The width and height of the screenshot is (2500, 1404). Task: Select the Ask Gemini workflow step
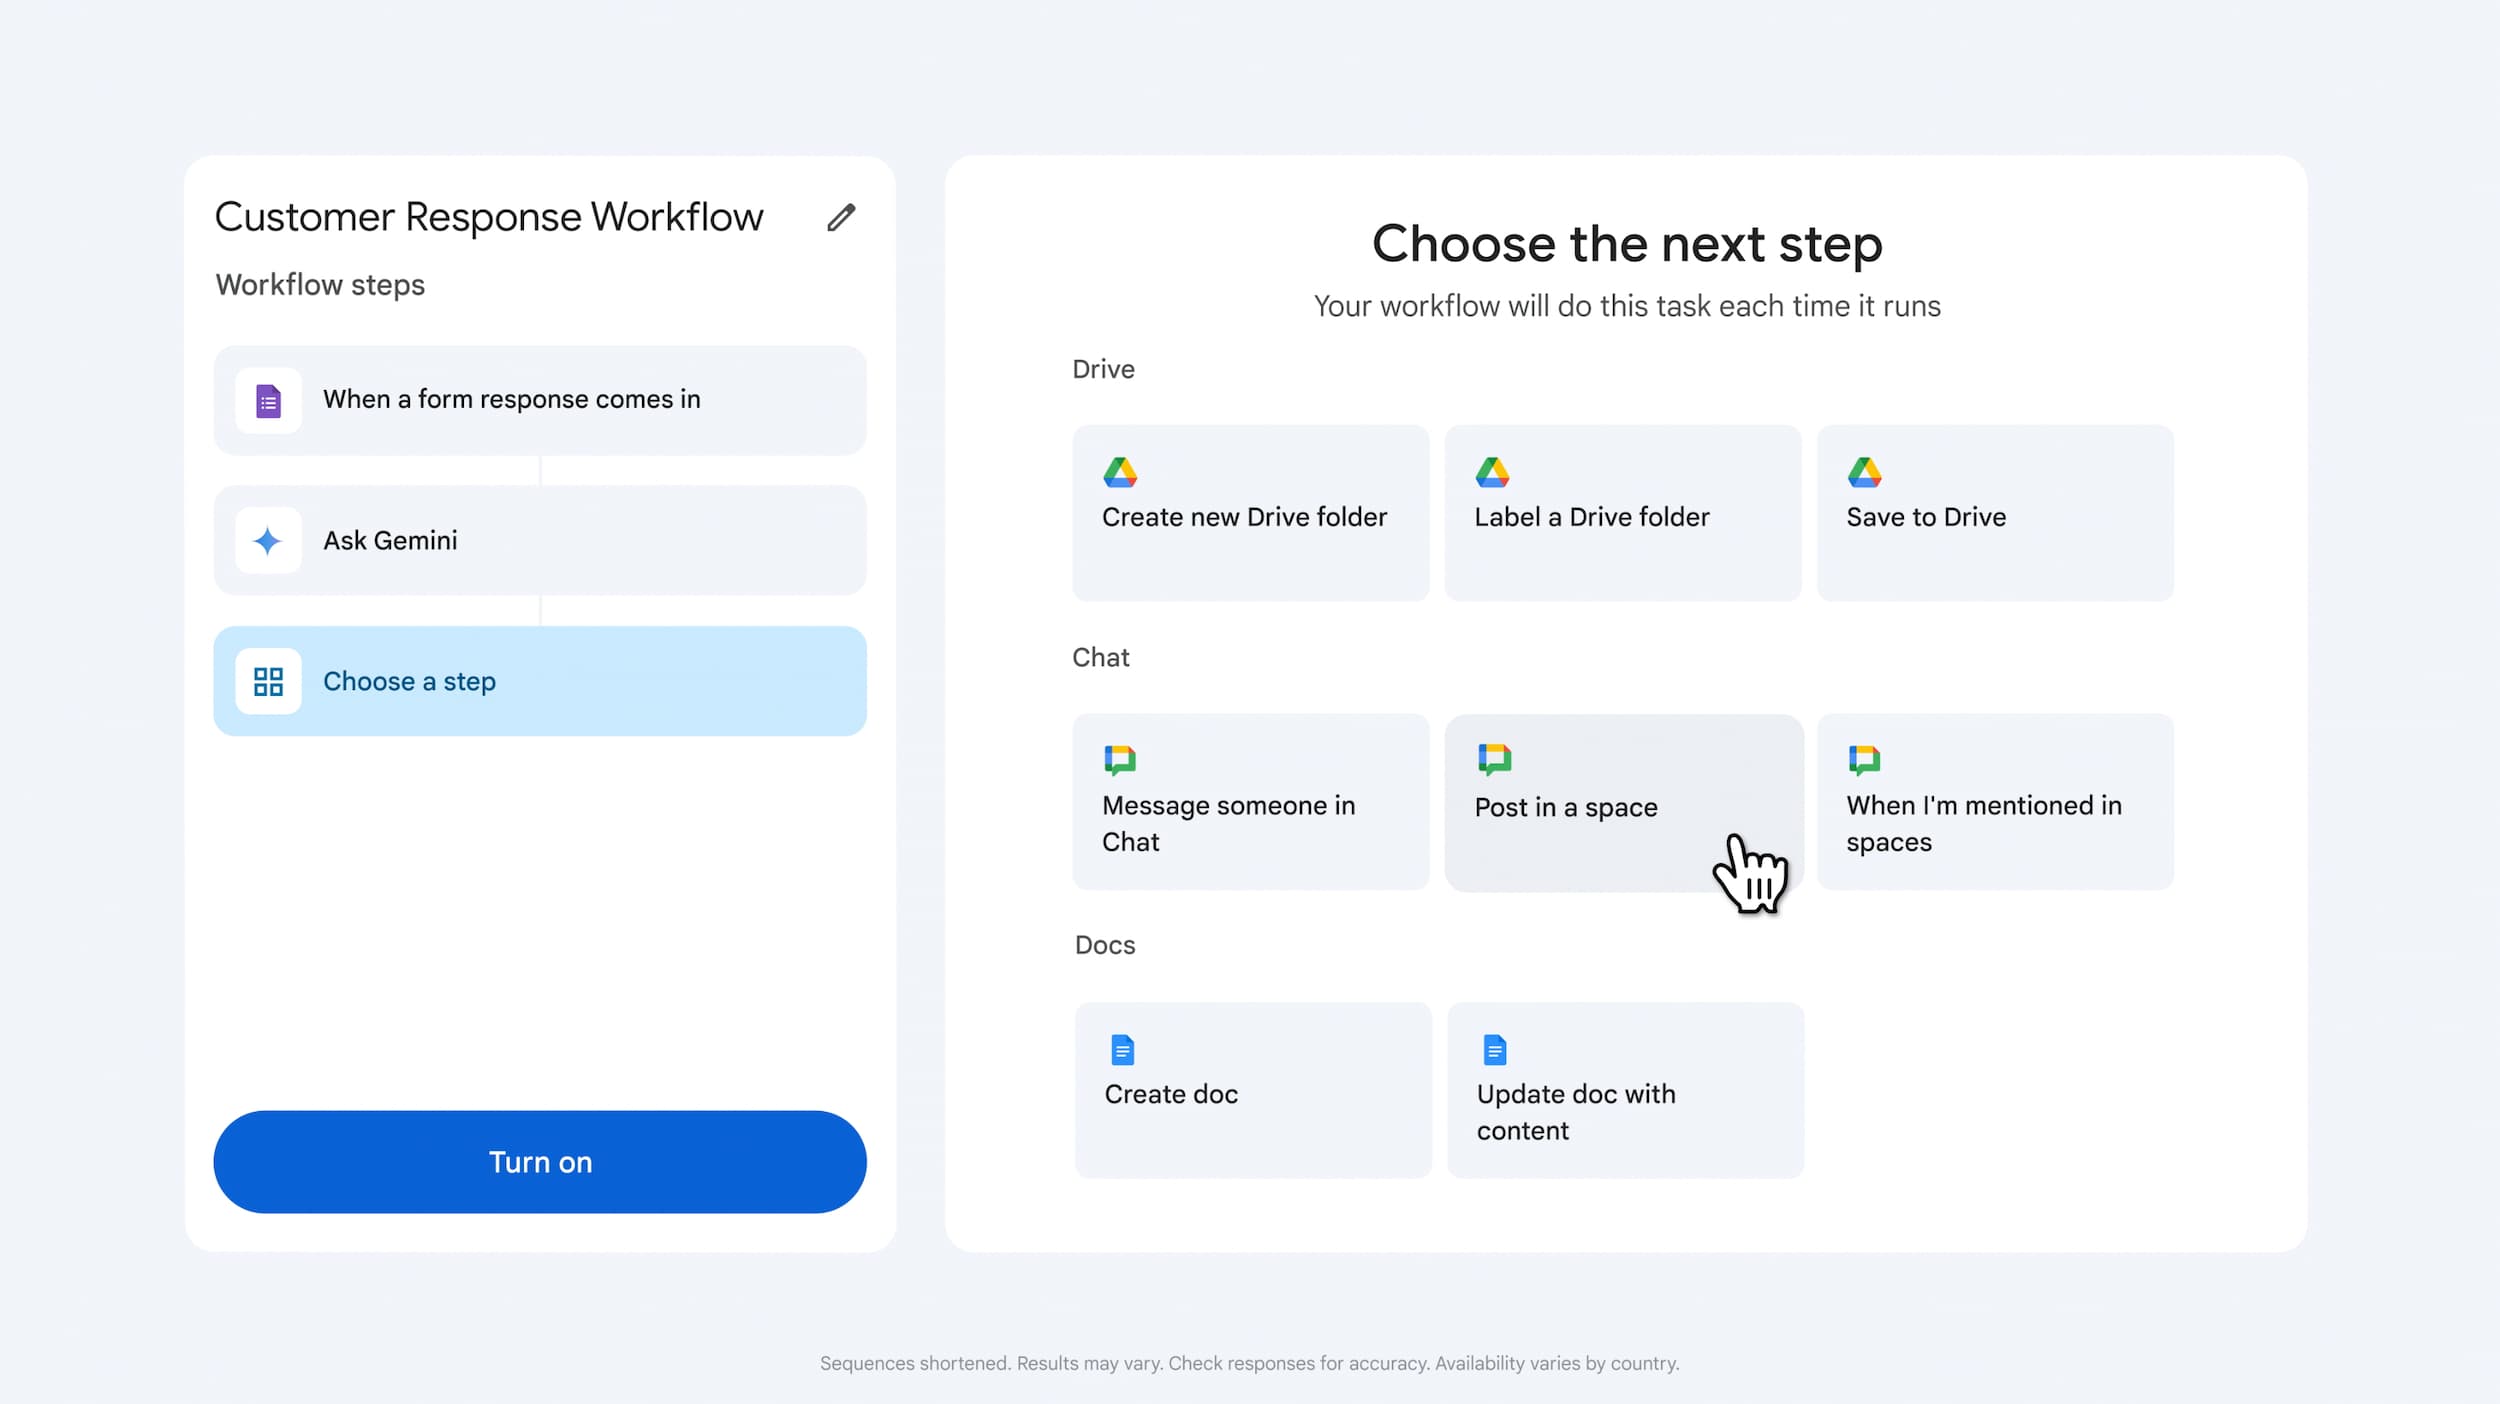pyautogui.click(x=540, y=540)
